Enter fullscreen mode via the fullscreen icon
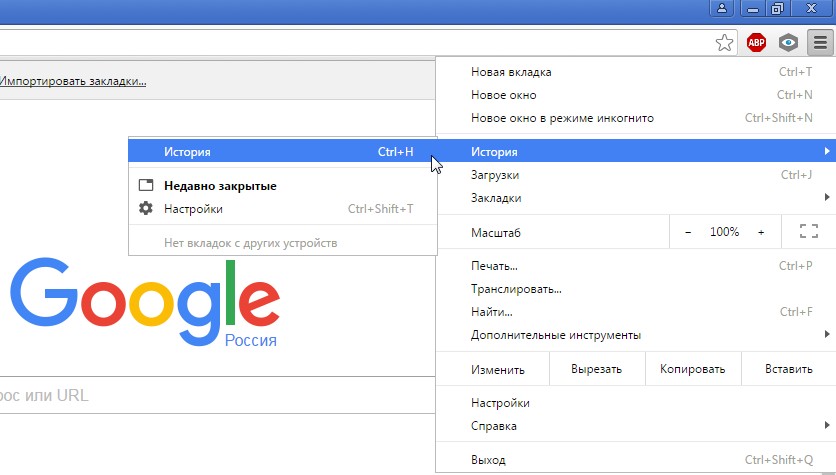 coord(808,231)
